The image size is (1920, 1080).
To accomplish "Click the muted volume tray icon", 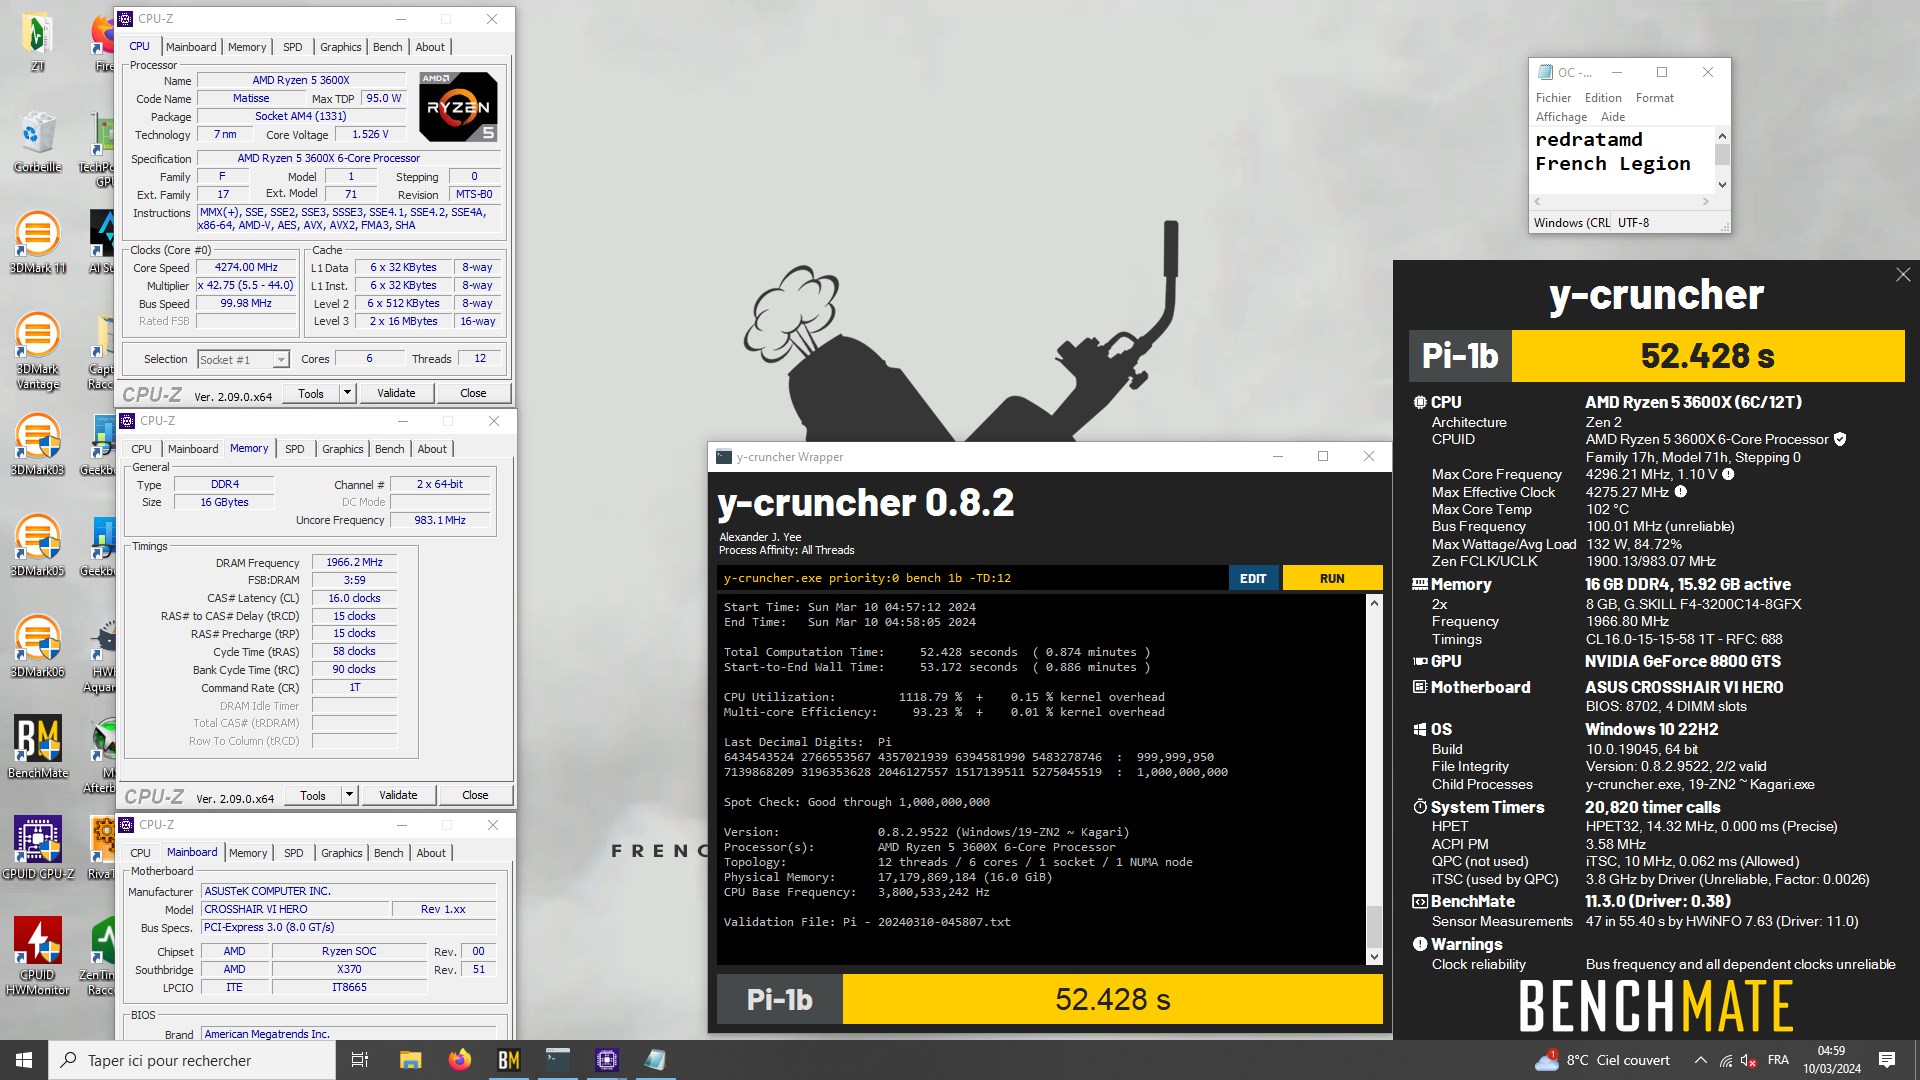I will tap(1749, 1060).
